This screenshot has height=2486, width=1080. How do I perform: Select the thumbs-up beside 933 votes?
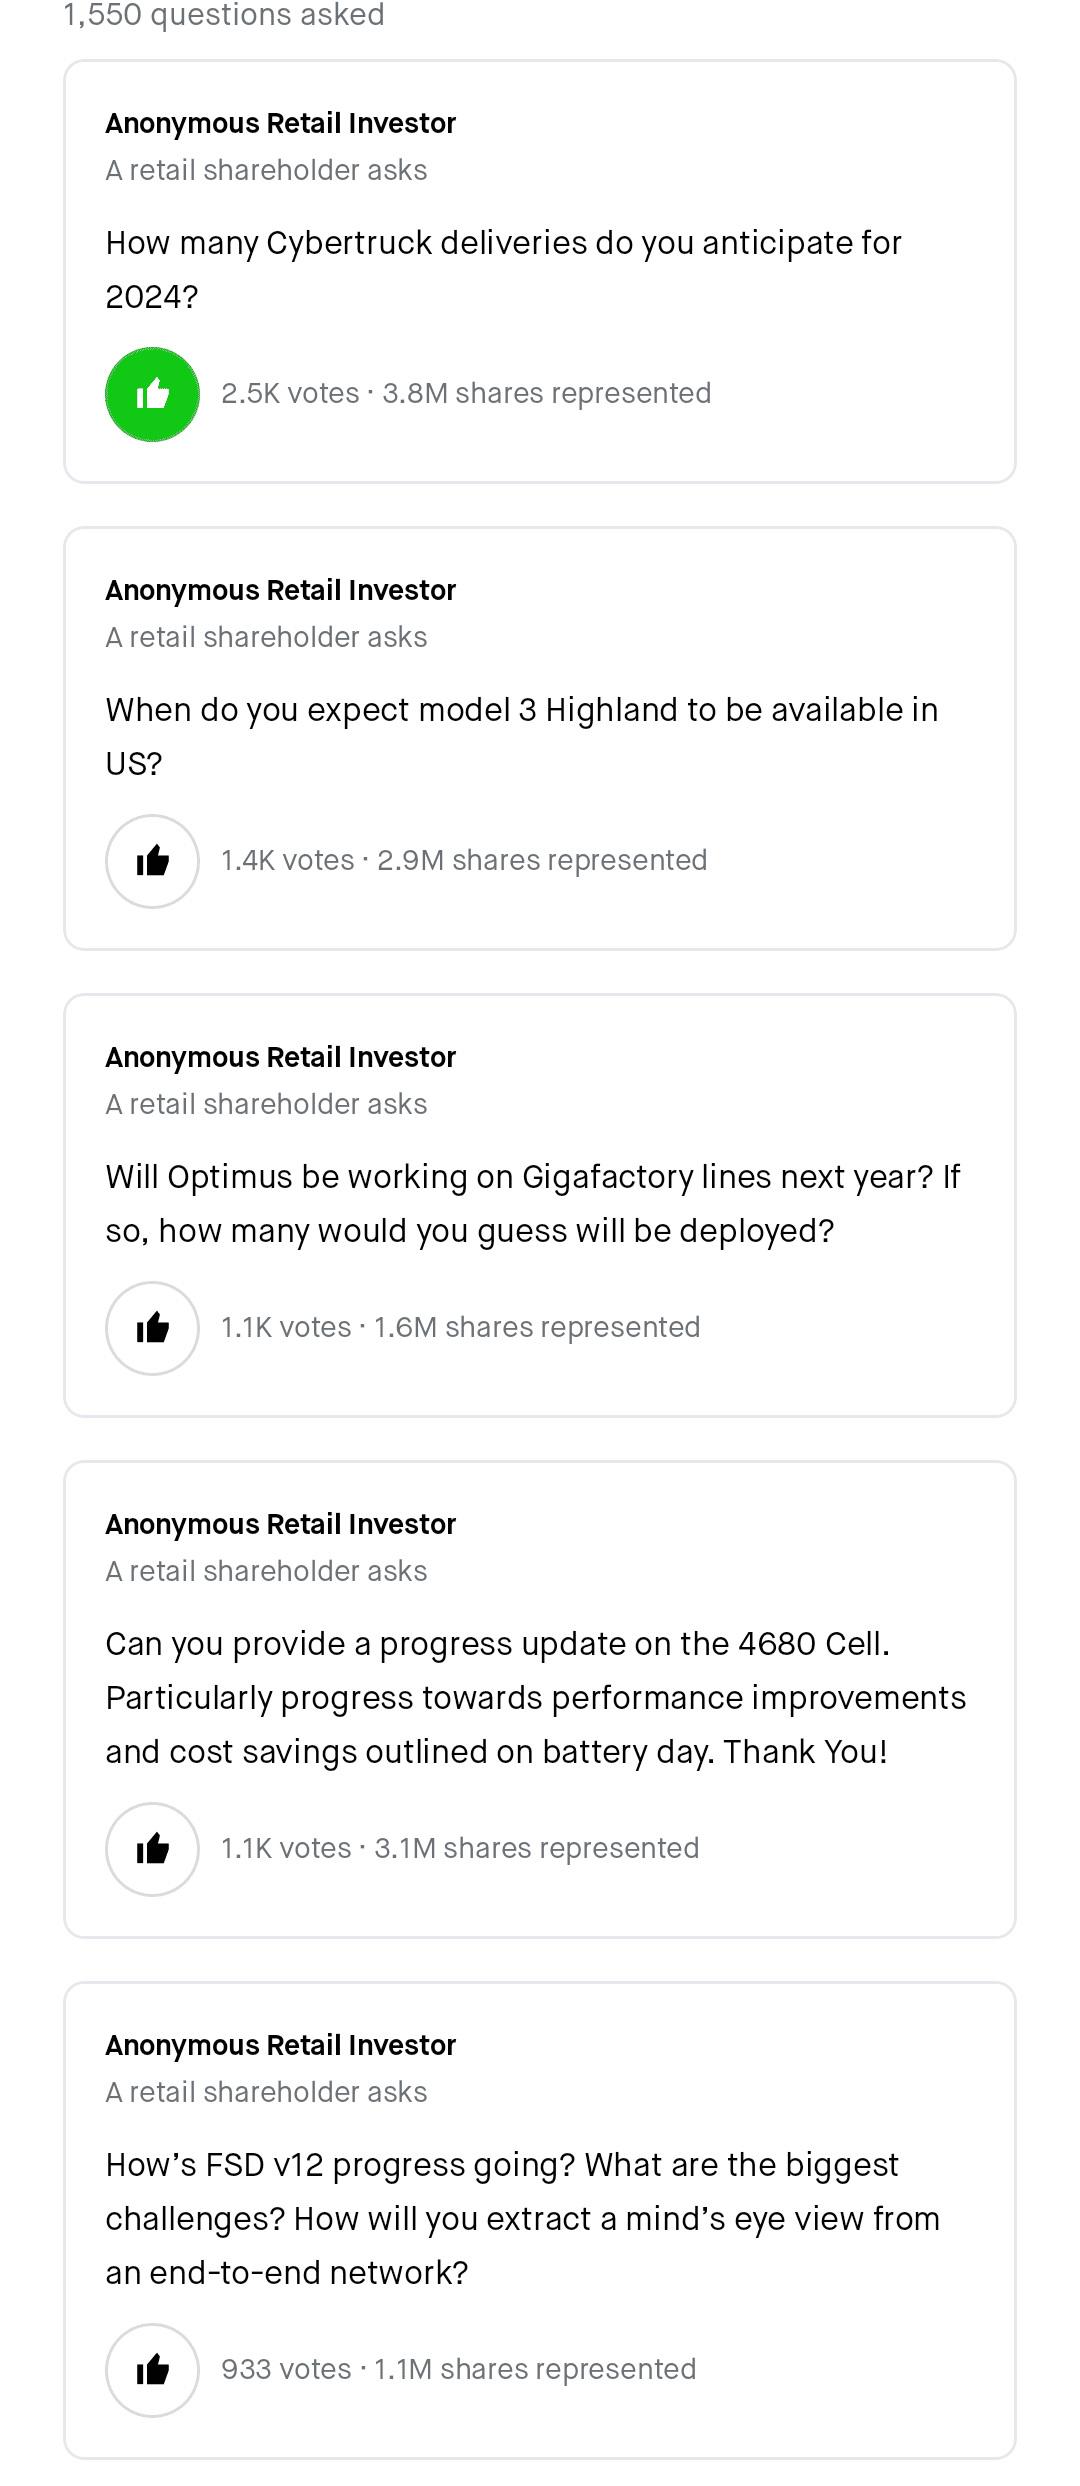[x=152, y=2370]
